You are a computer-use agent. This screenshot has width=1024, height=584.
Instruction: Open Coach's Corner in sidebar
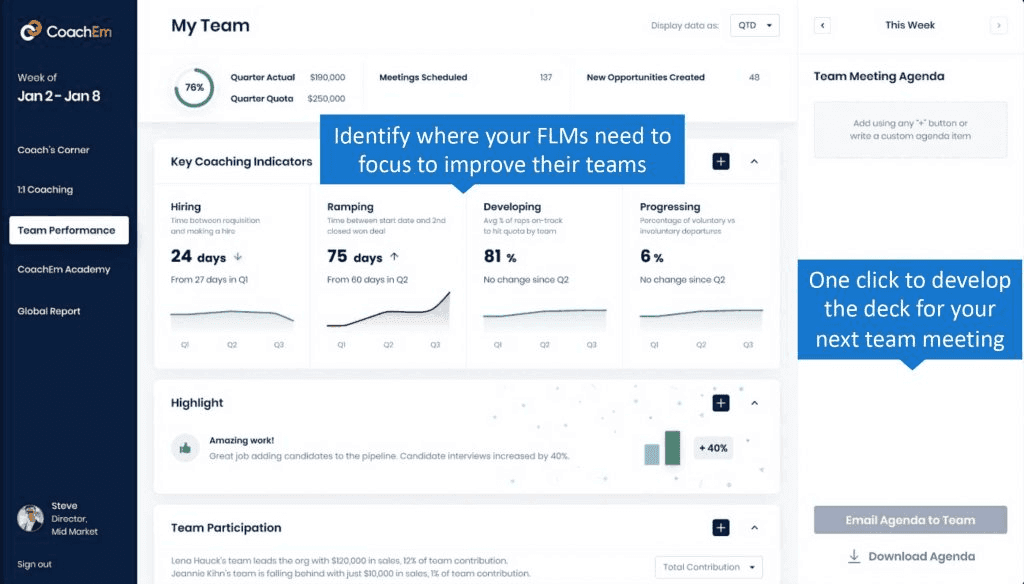(x=53, y=150)
